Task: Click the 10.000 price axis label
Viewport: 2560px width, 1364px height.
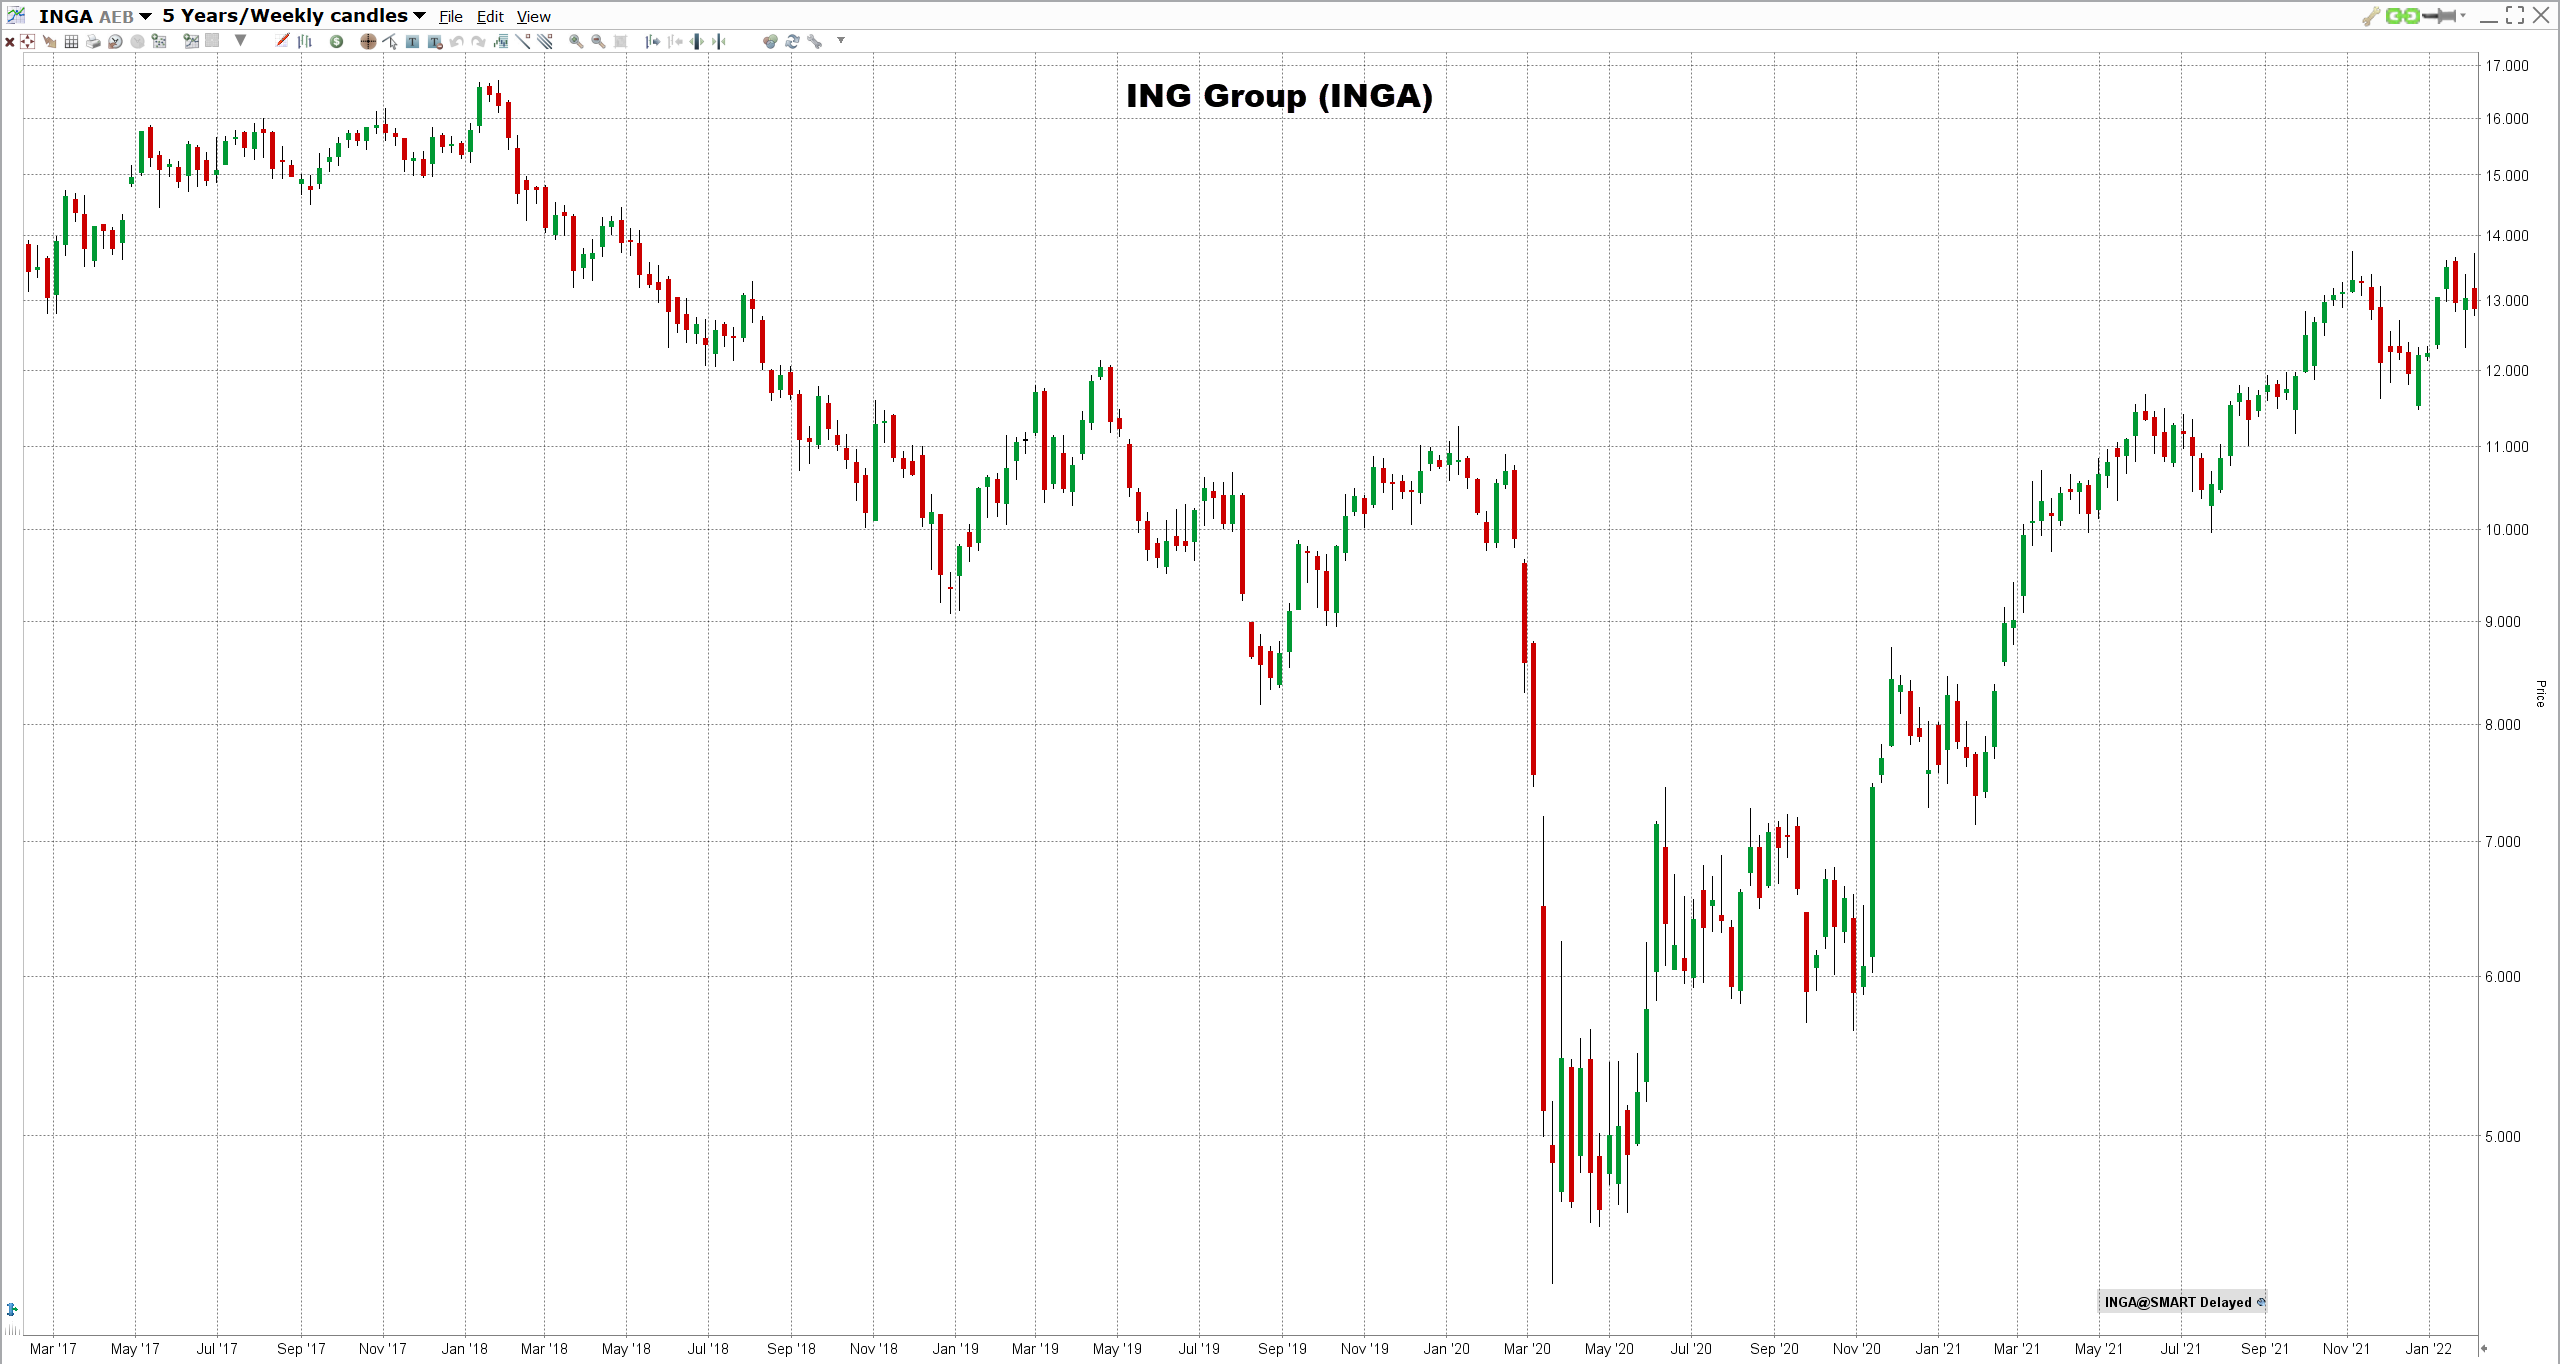Action: point(2507,530)
